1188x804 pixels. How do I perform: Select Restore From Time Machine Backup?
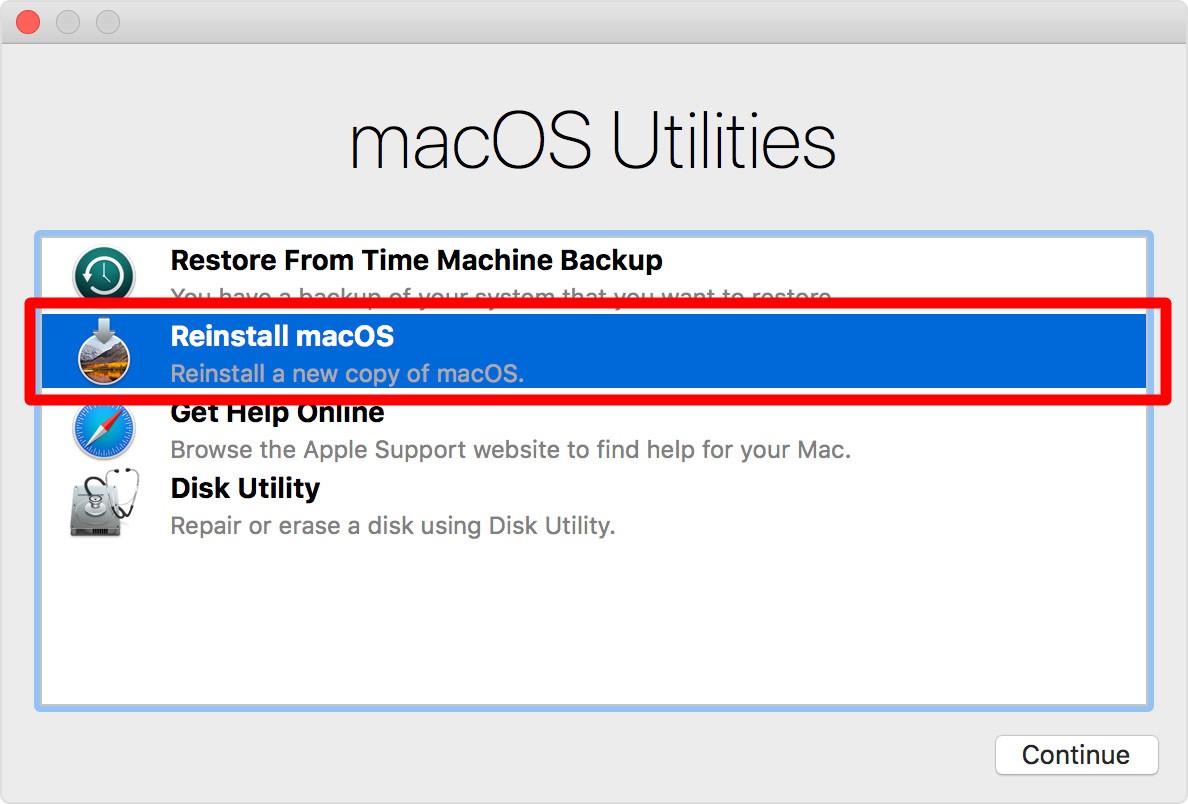(416, 260)
